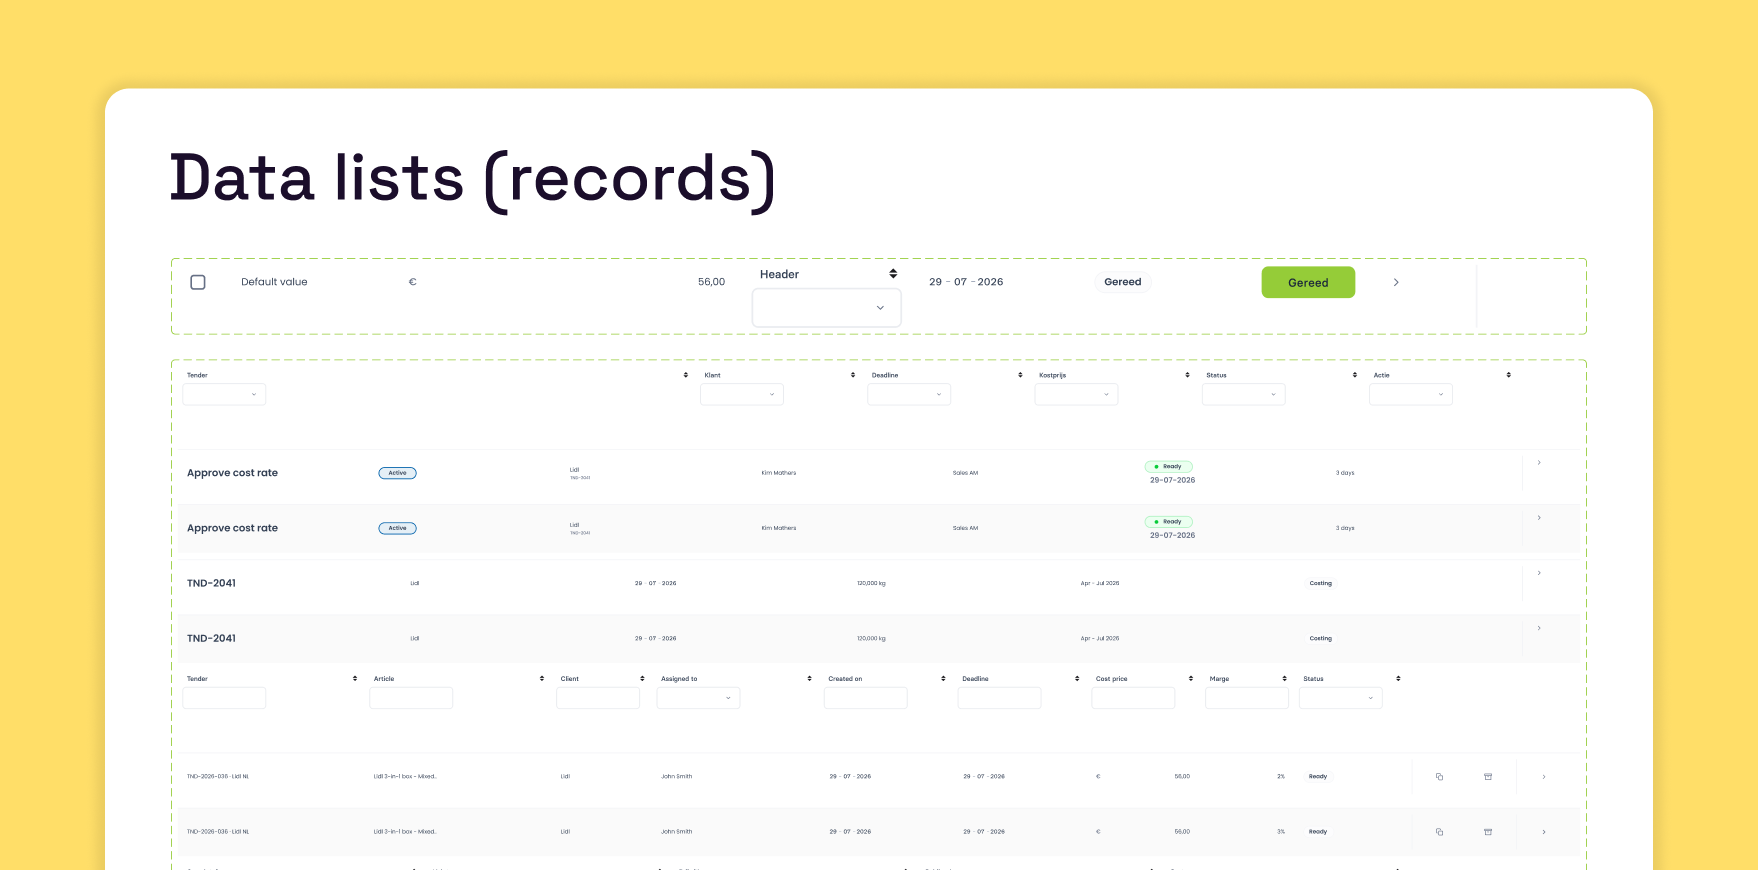Screen dimensions: 1758x870
Task: Click the Marge filter input
Action: point(1247,698)
